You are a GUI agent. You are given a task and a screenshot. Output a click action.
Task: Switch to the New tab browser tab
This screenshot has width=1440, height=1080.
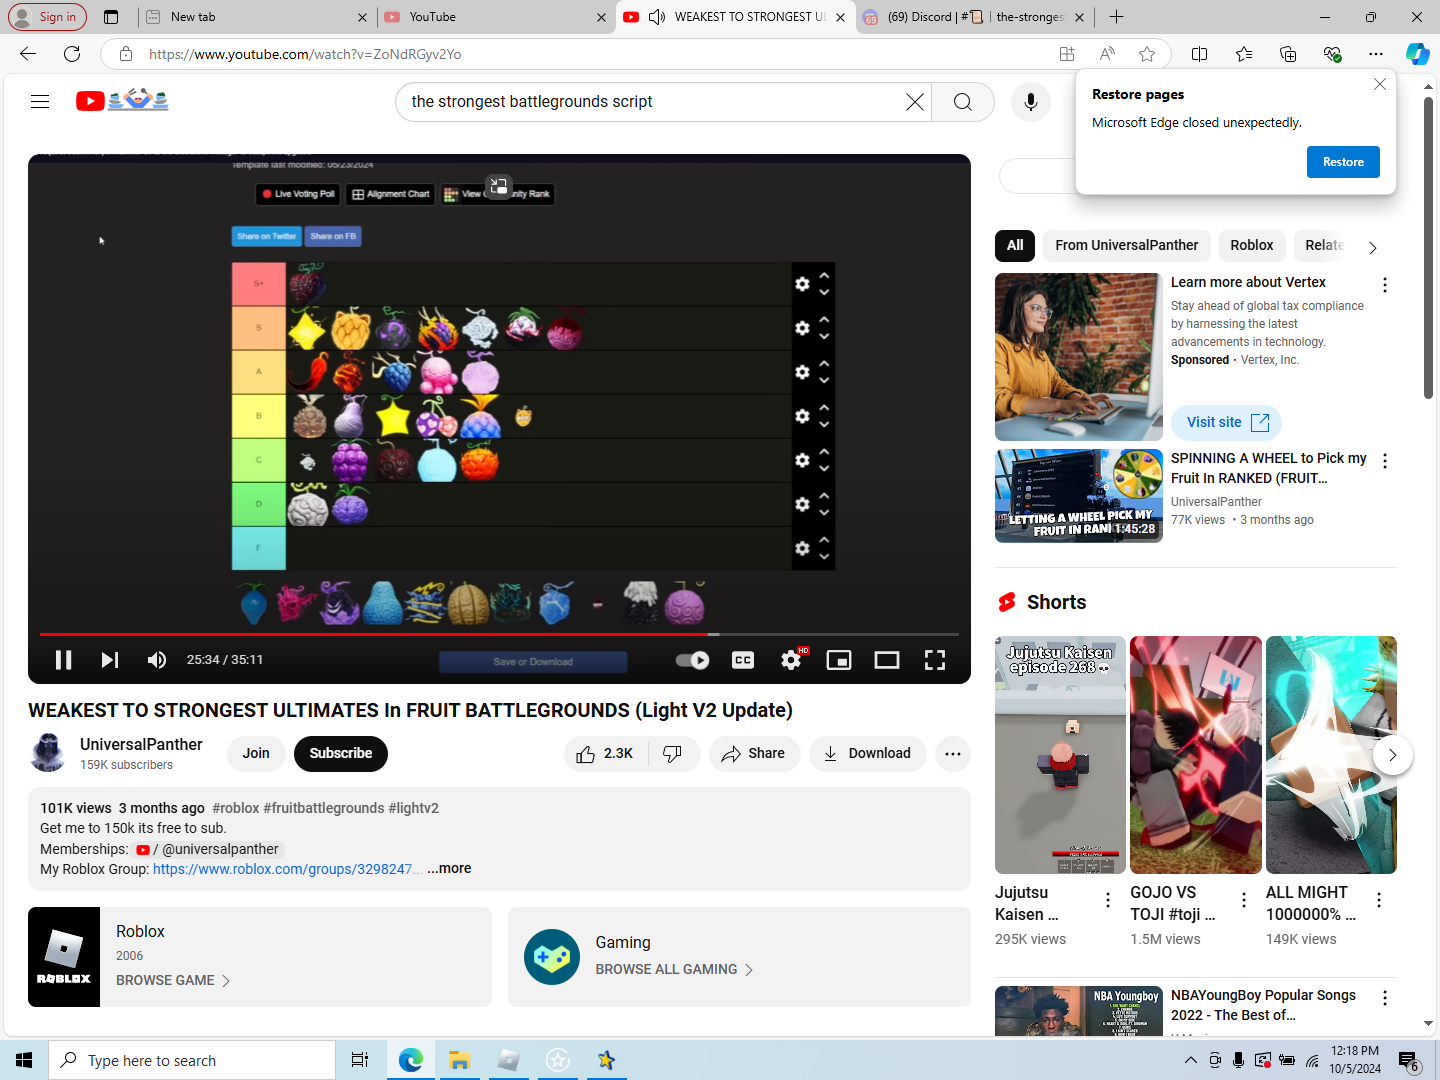point(256,17)
